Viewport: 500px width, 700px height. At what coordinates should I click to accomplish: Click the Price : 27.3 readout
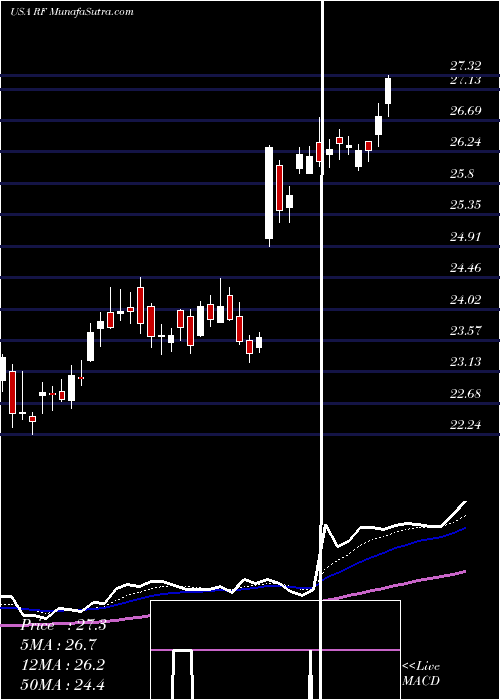(63, 625)
